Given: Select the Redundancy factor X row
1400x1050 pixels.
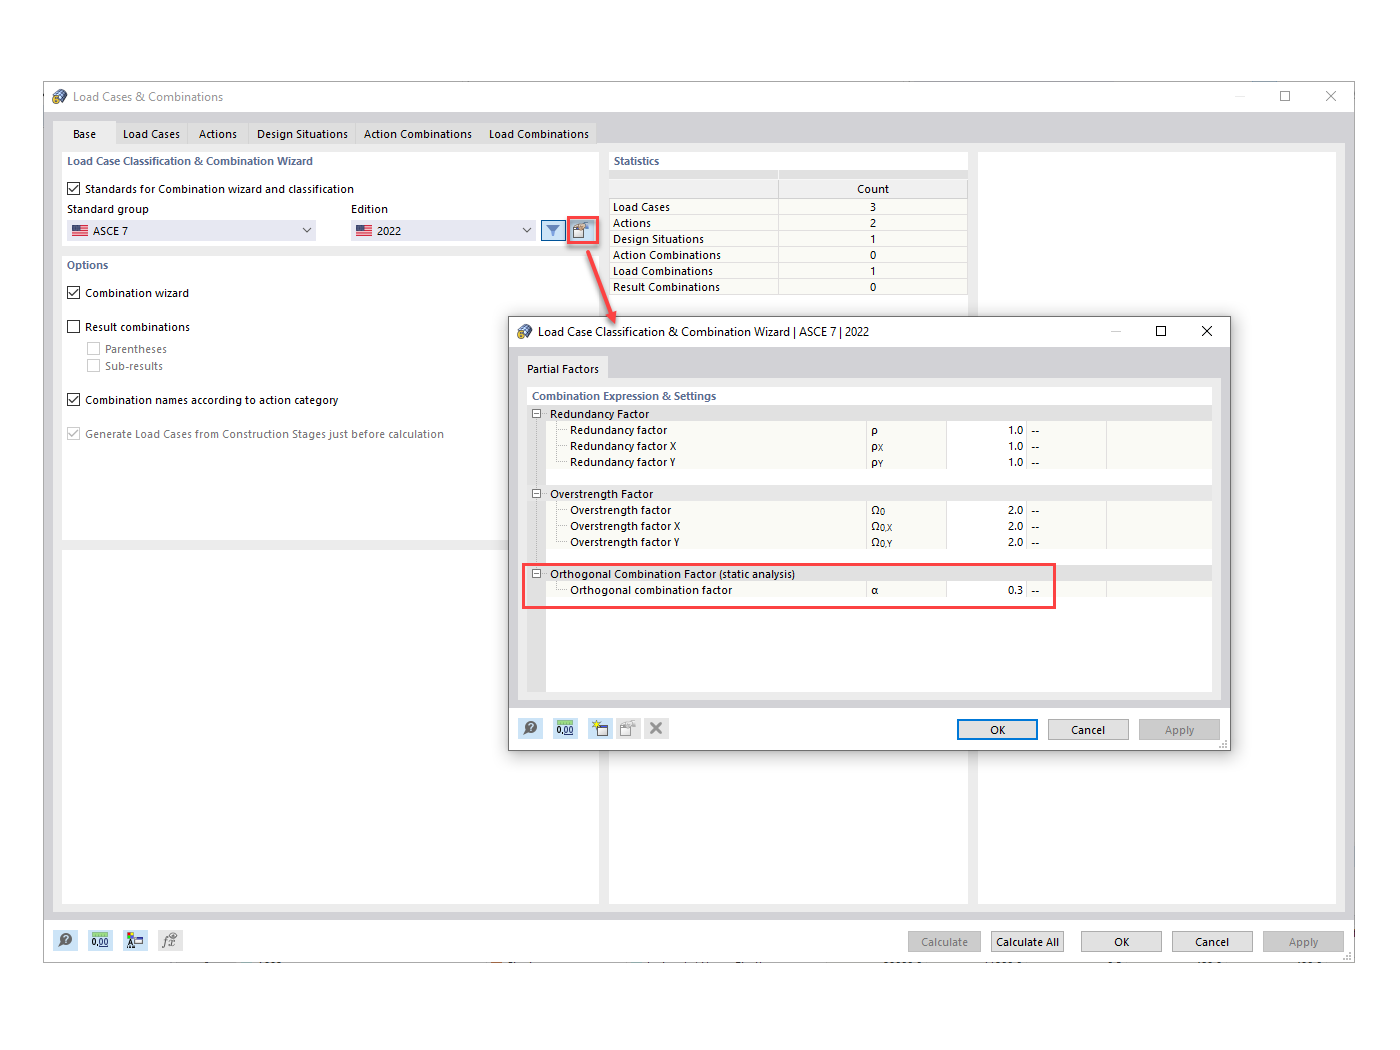Looking at the screenshot, I should coord(879,446).
